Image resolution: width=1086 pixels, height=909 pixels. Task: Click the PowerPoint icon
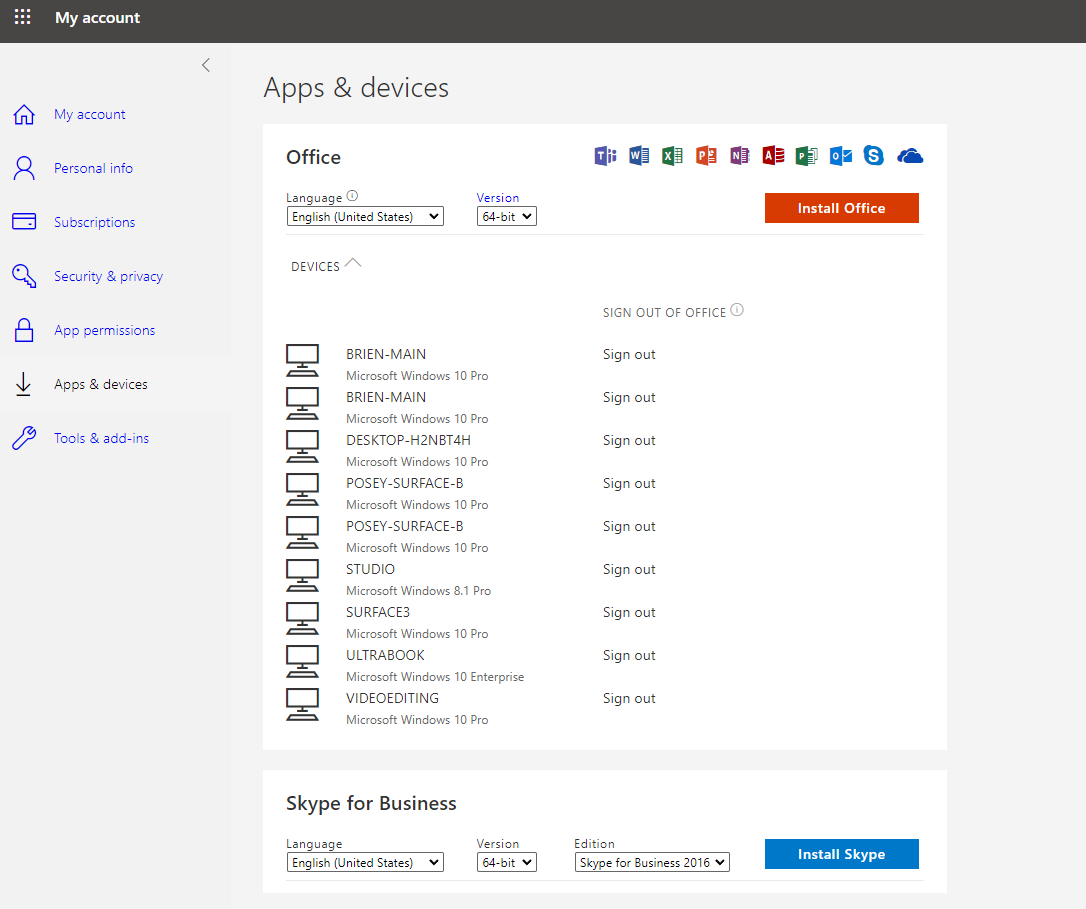706,156
